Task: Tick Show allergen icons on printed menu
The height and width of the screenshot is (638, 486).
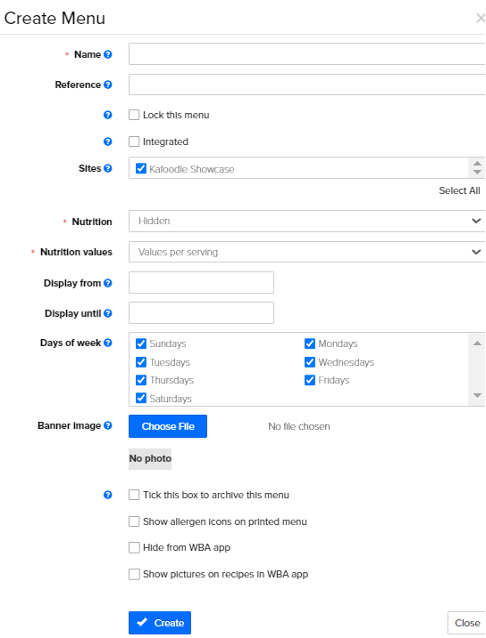Action: tap(134, 521)
